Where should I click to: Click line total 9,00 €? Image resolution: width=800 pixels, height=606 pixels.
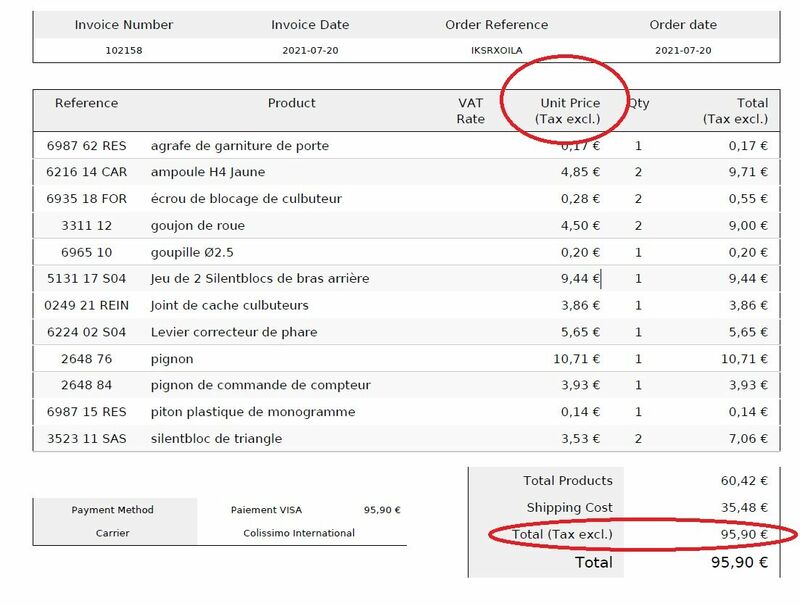tap(748, 225)
